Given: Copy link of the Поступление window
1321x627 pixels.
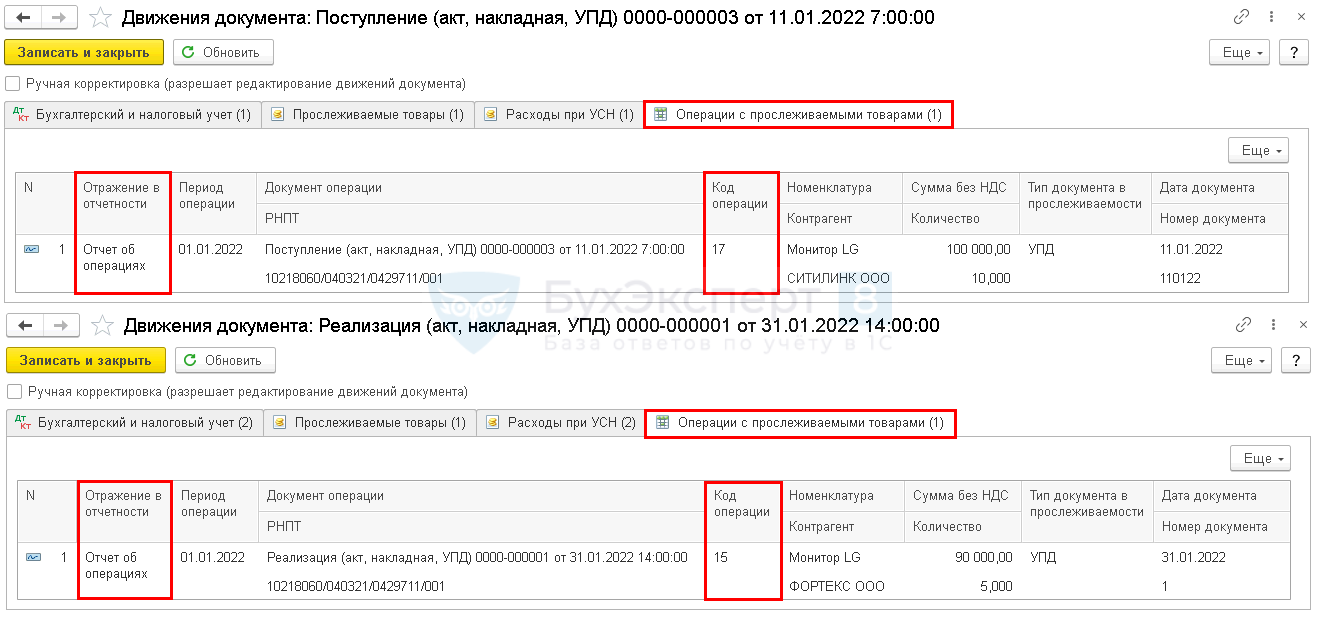Looking at the screenshot, I should (1242, 17).
